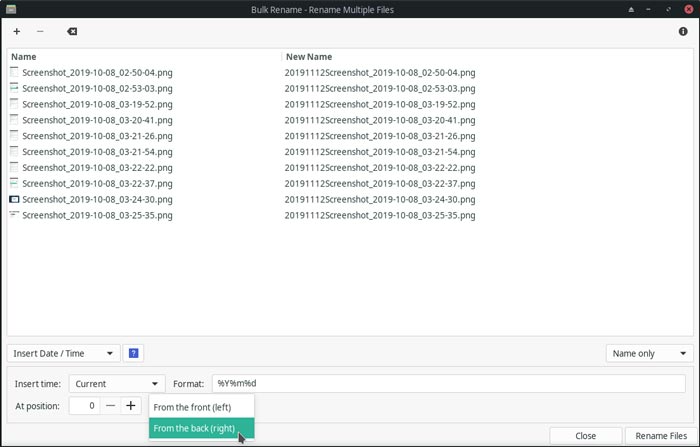Click new name 20191112Screenshot_2019-10-08_03-21-26.png
Viewport: 700px width, 447px height.
coord(380,136)
